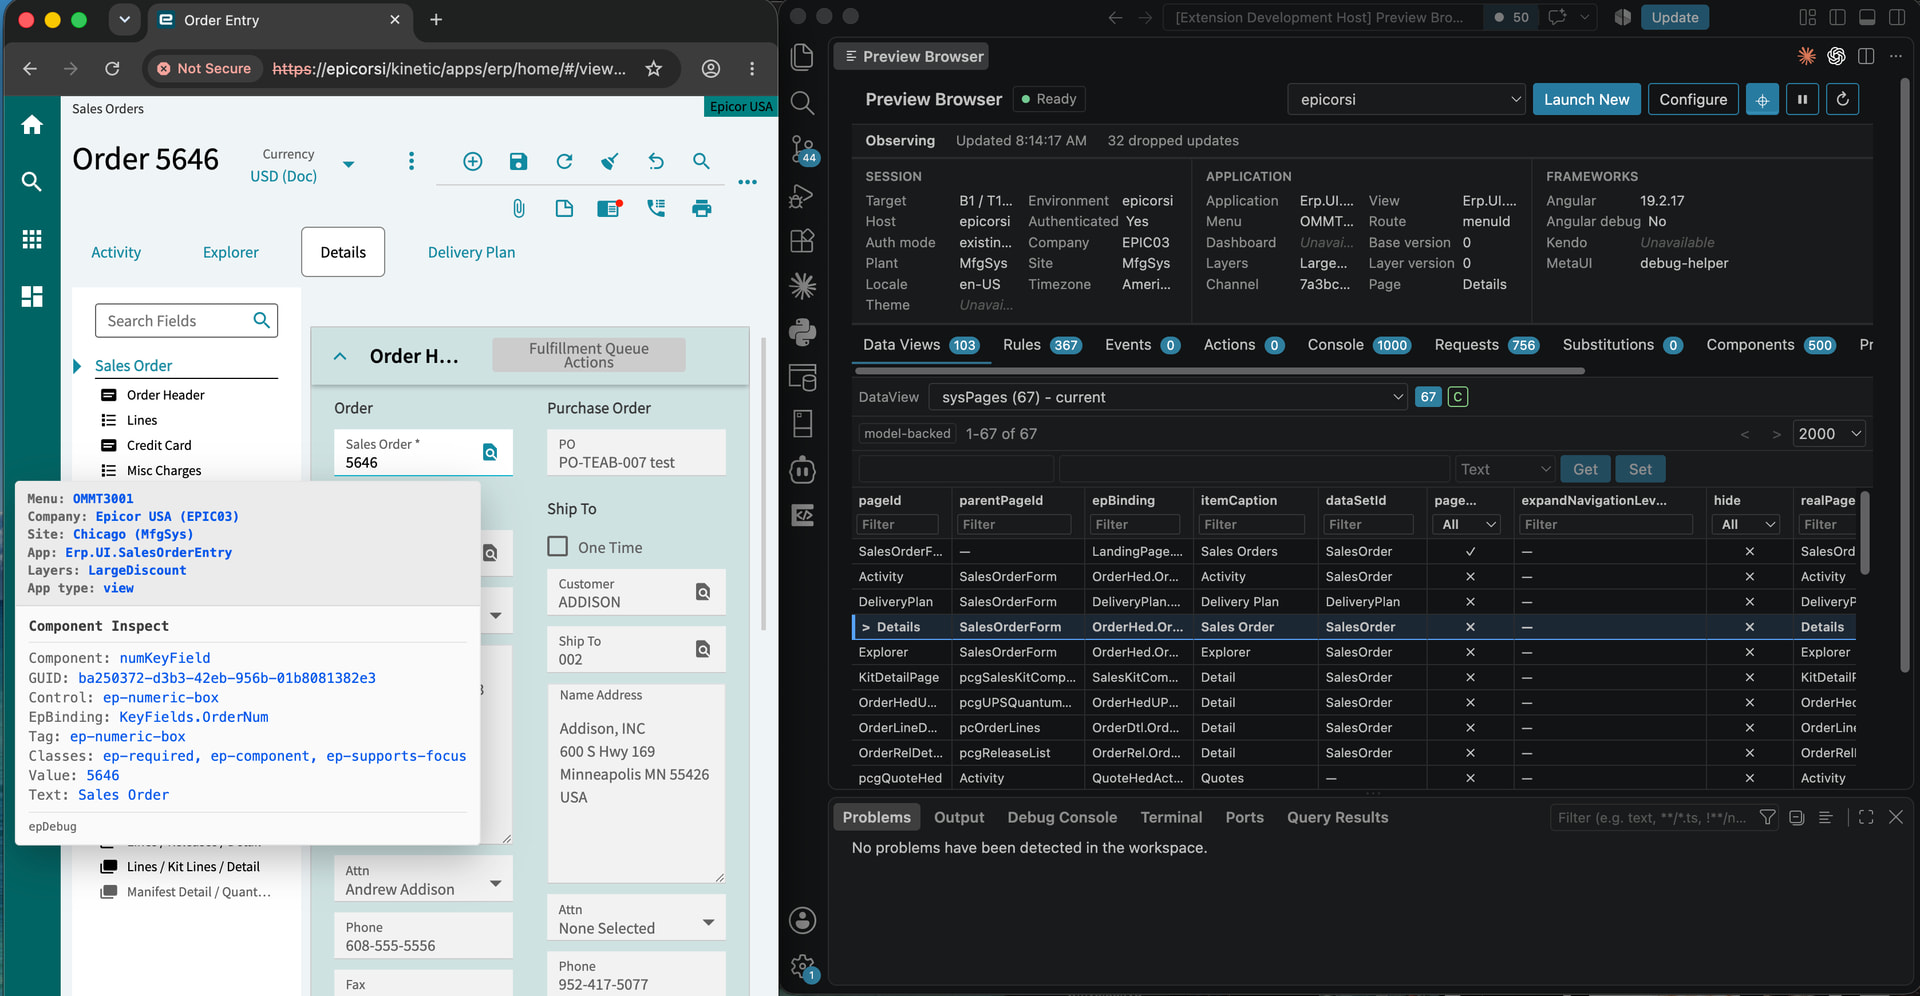Click the search icon beside Sales Order number field
Screen dimensions: 1920x996
pyautogui.click(x=490, y=452)
